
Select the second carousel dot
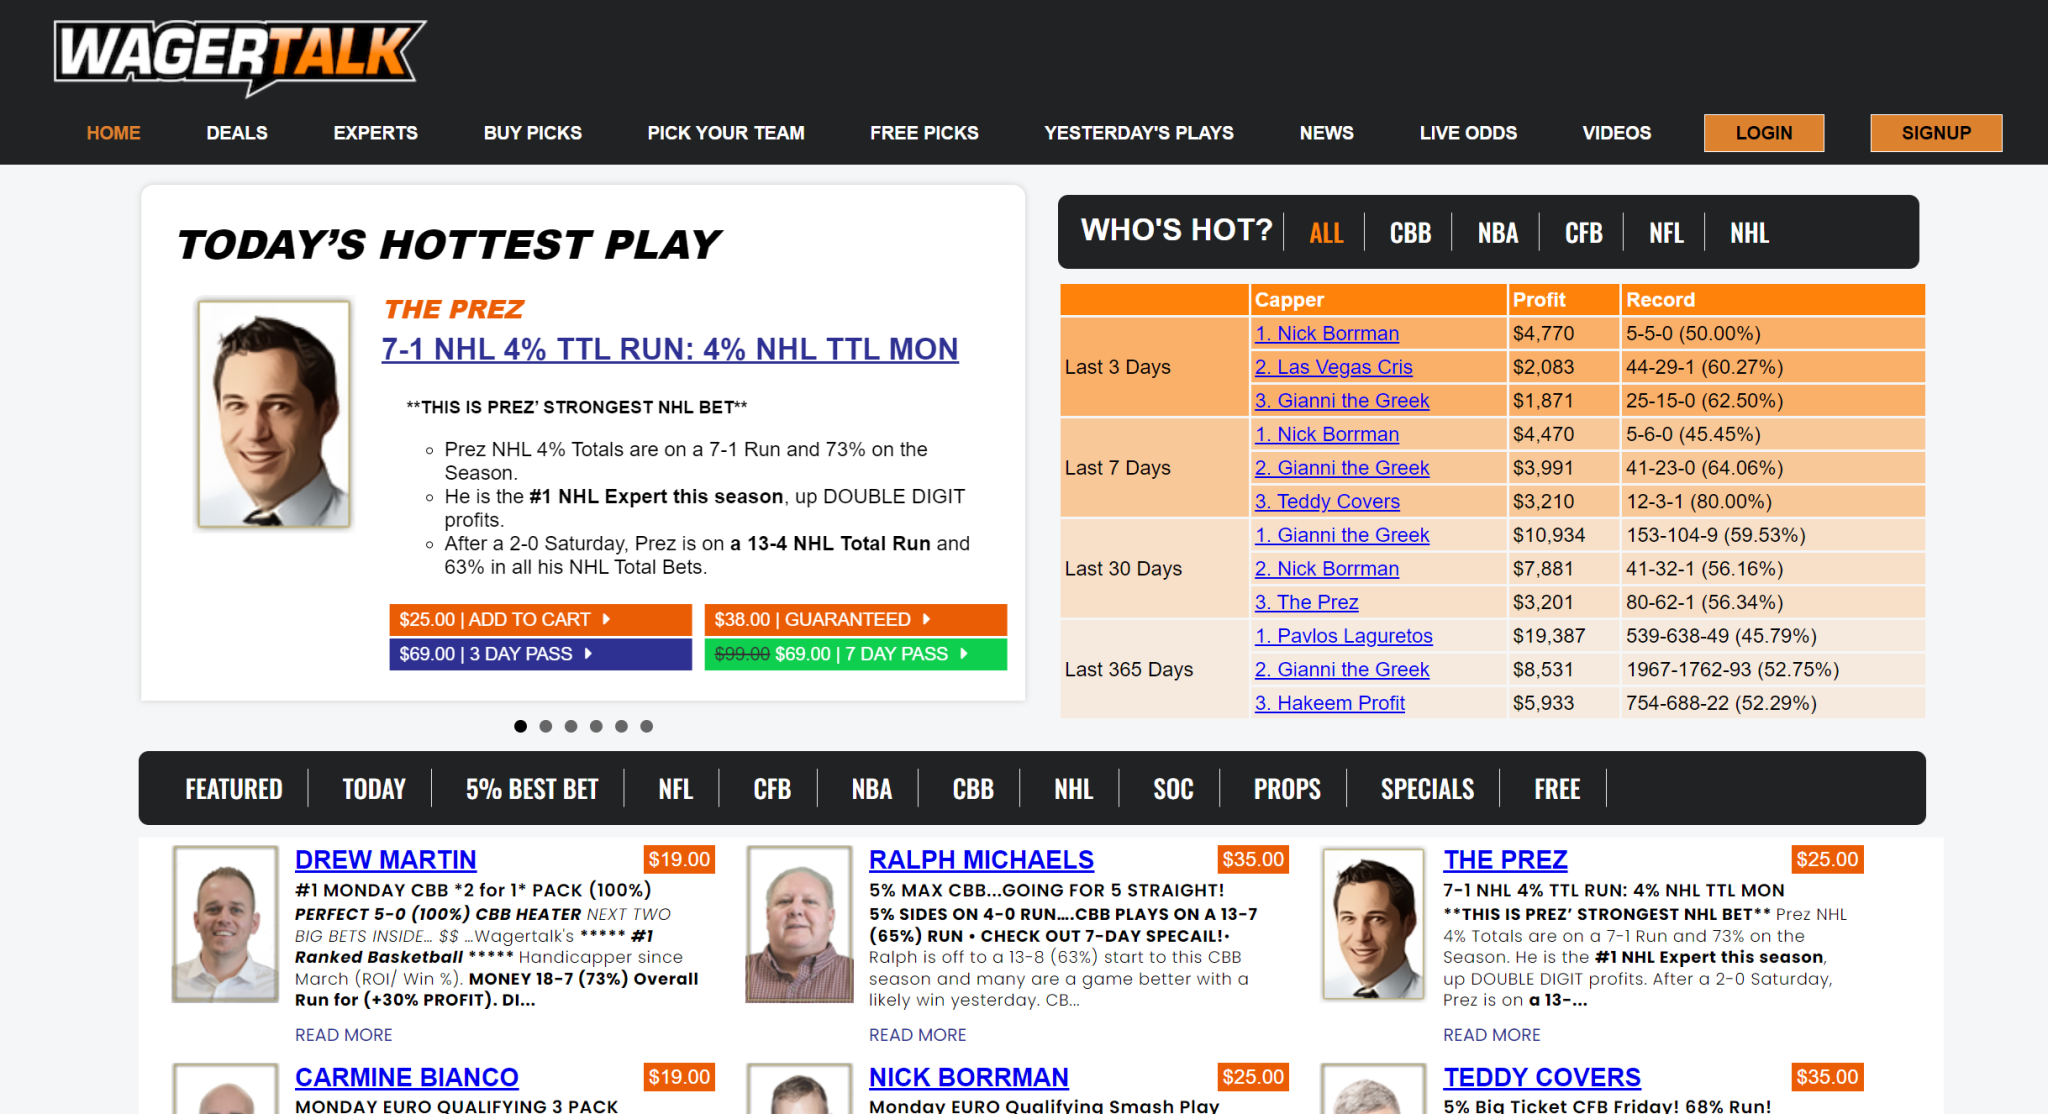point(546,726)
